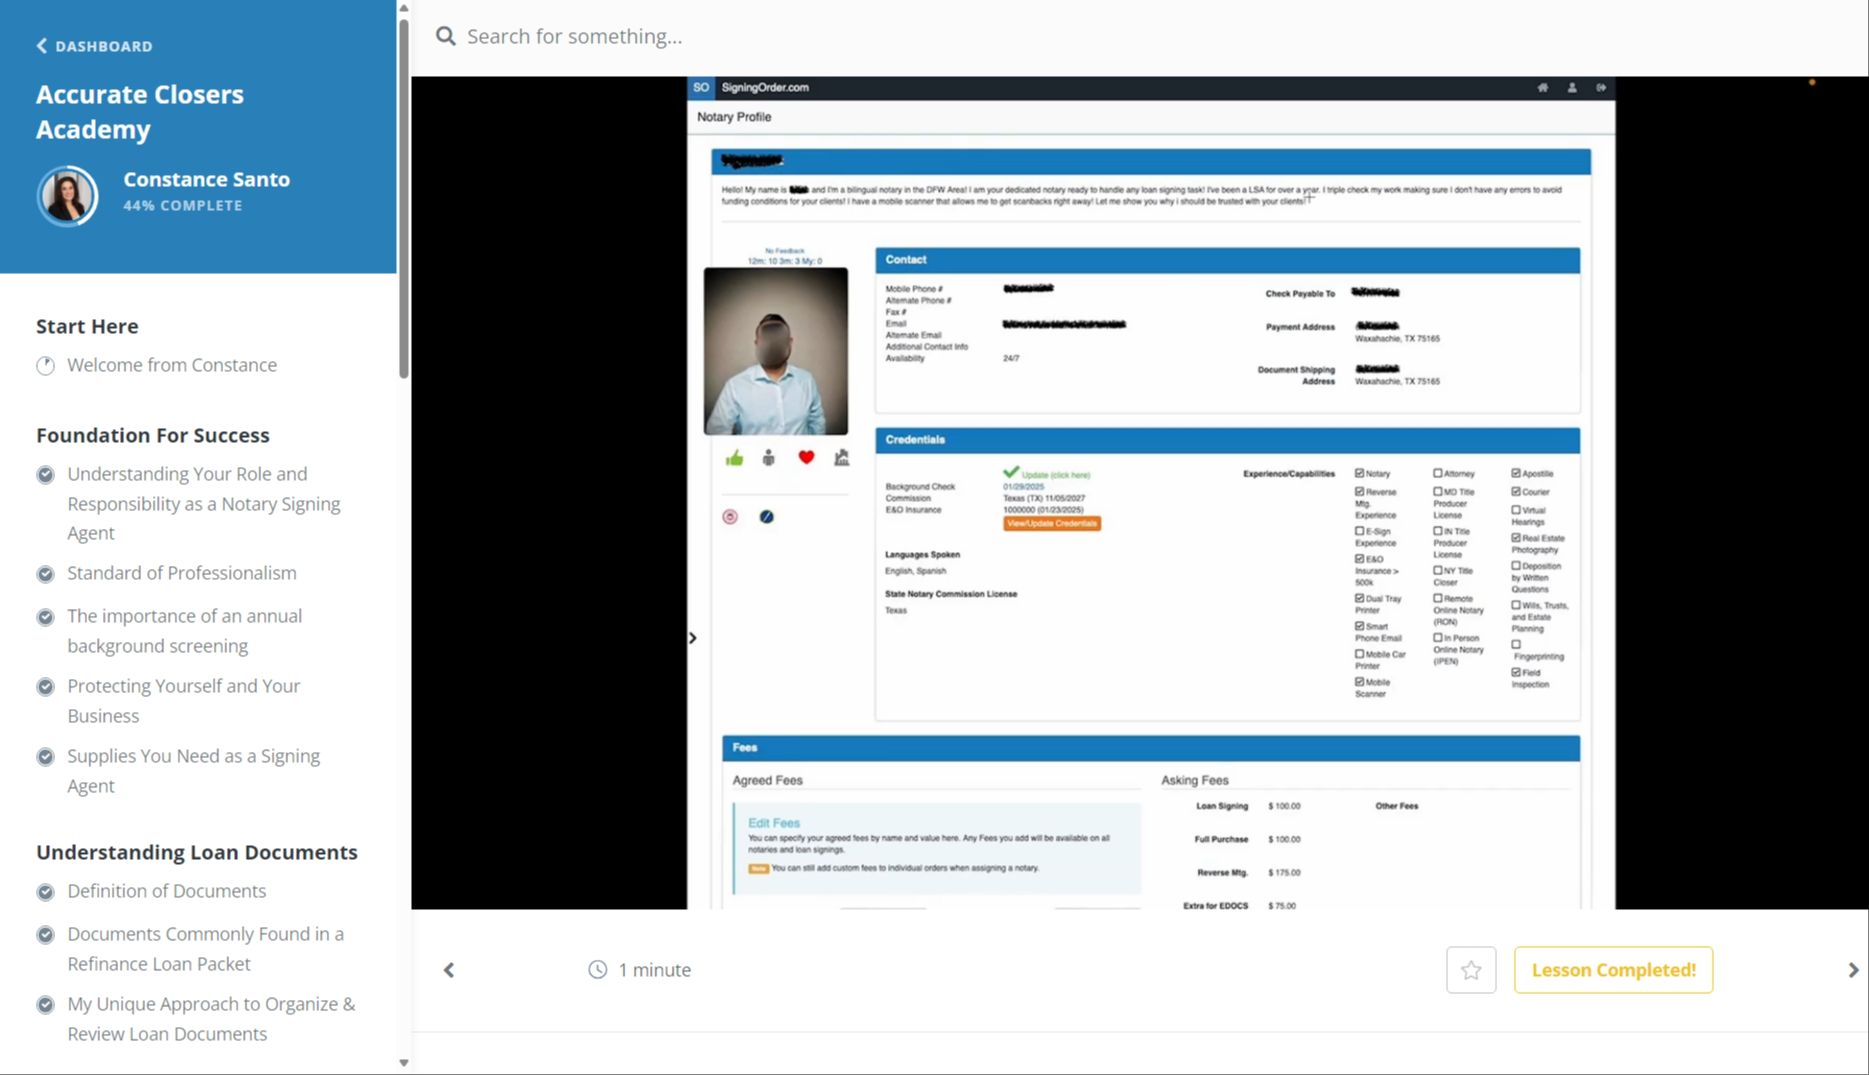Click the Understanding Loan Documents section heading
This screenshot has width=1869, height=1075.
[197, 852]
